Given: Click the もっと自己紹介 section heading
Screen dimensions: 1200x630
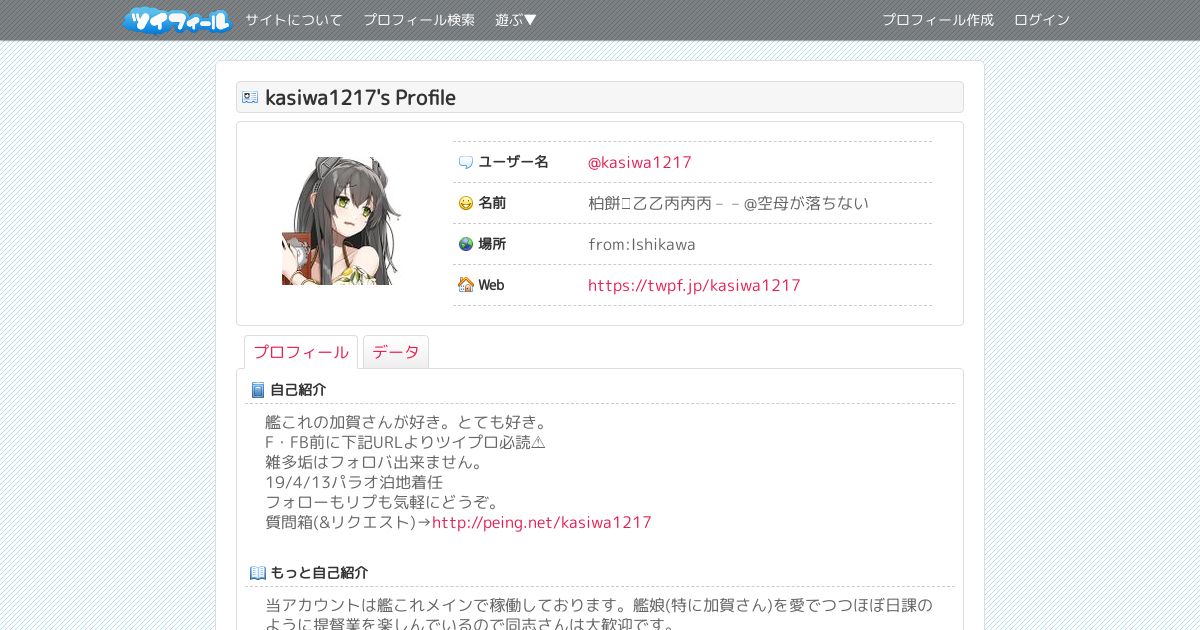Looking at the screenshot, I should 319,573.
